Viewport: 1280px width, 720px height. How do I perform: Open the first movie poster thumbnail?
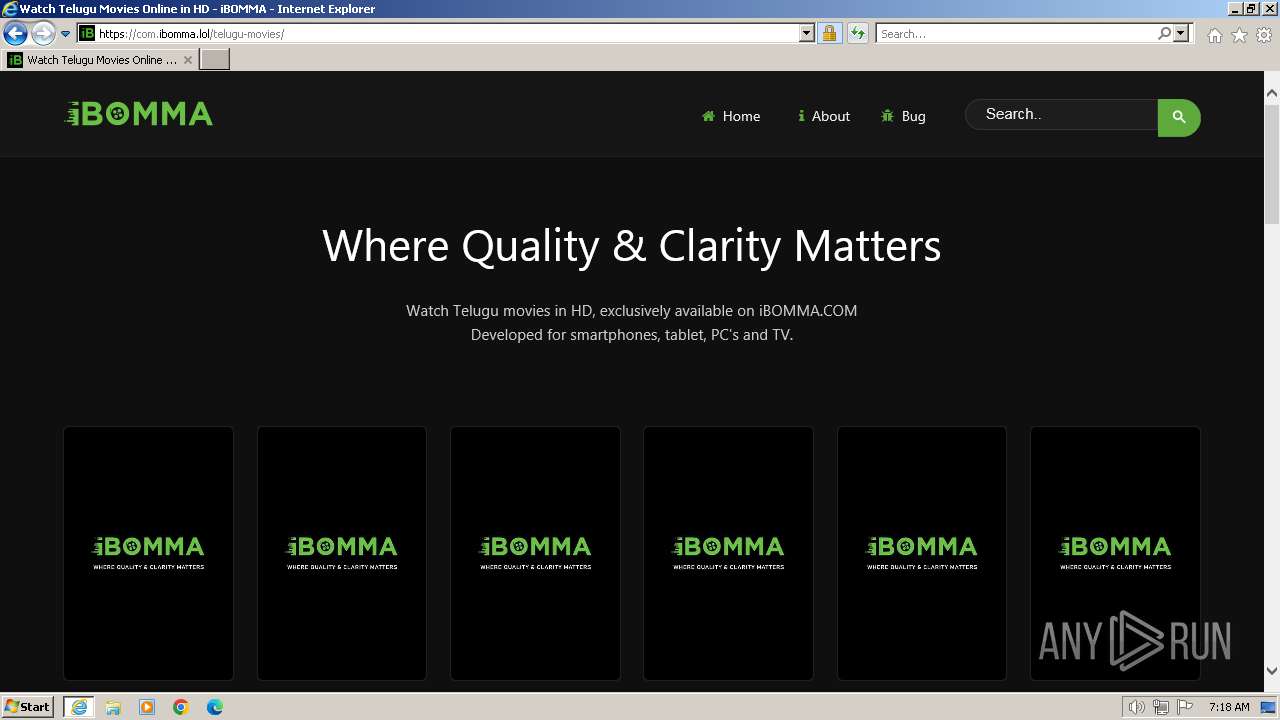click(148, 553)
